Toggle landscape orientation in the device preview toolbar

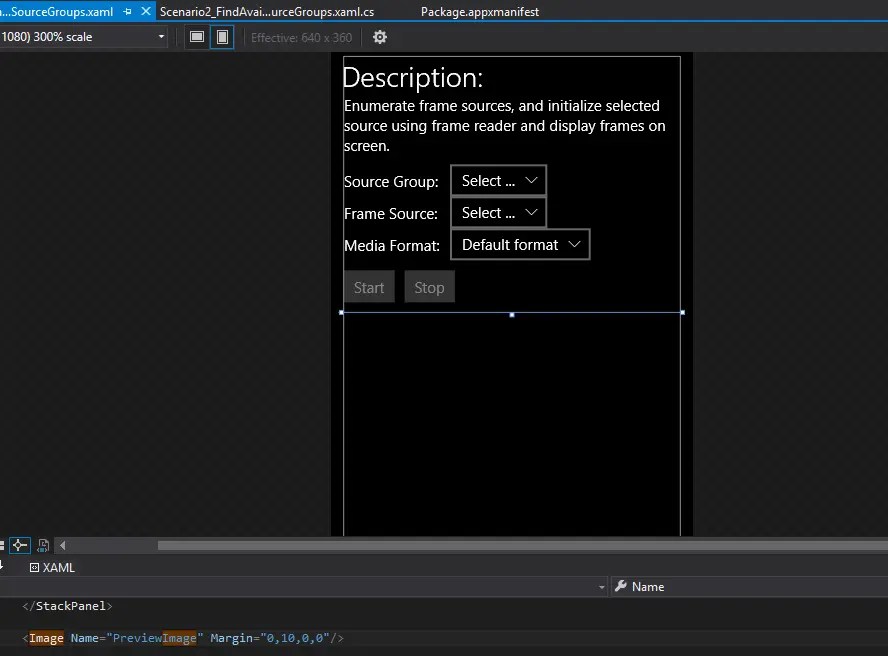197,36
